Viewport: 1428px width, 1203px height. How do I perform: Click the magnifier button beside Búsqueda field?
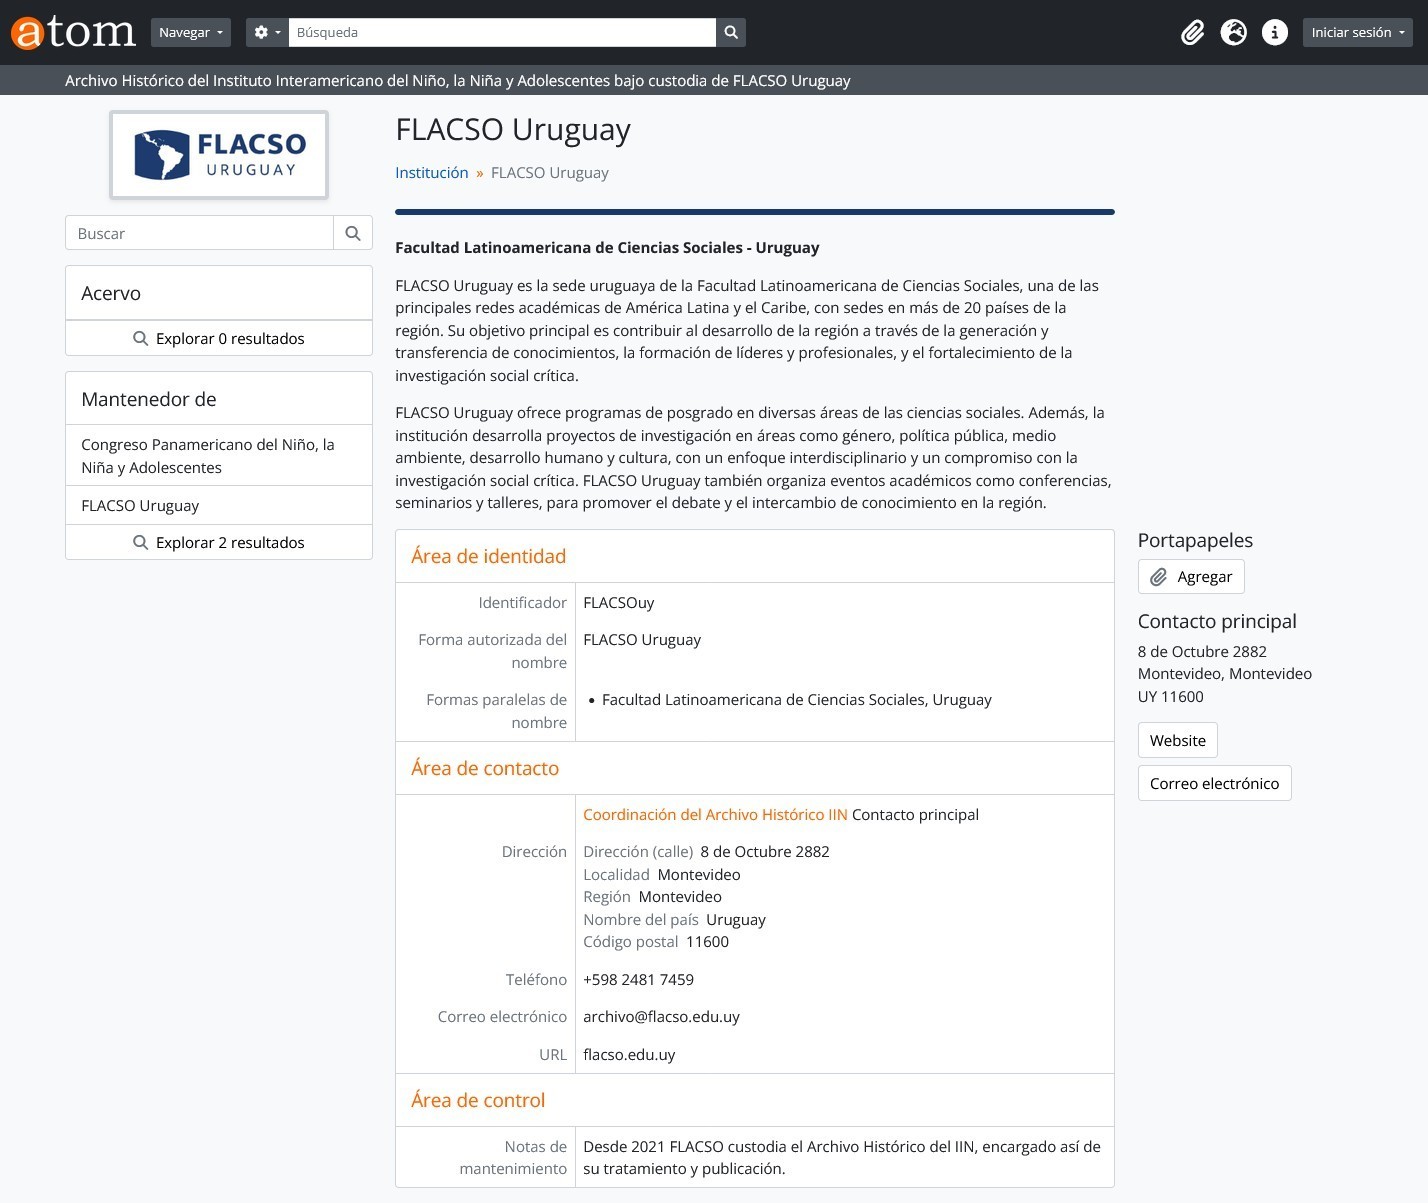[731, 33]
